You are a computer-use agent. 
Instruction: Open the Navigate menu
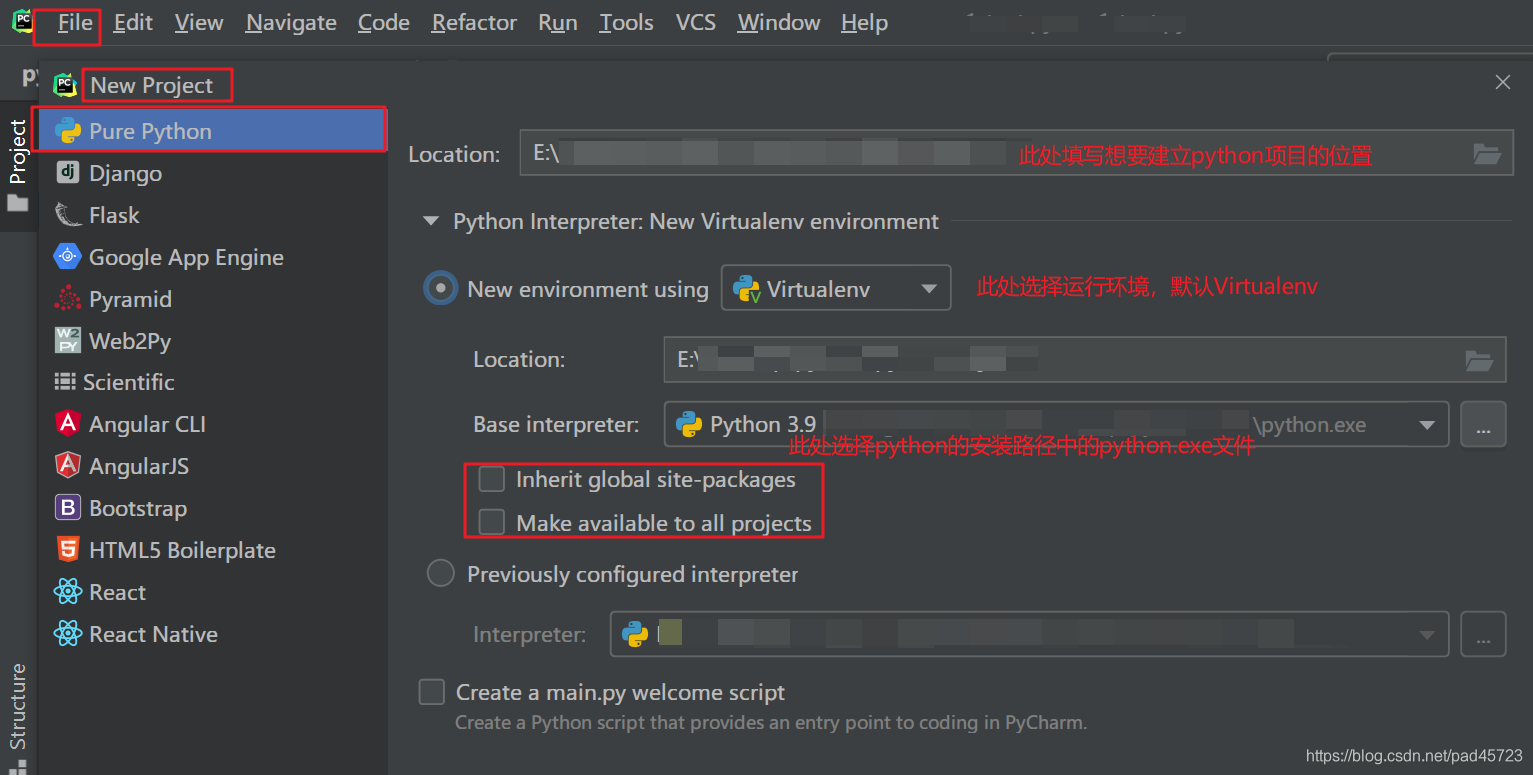[291, 22]
